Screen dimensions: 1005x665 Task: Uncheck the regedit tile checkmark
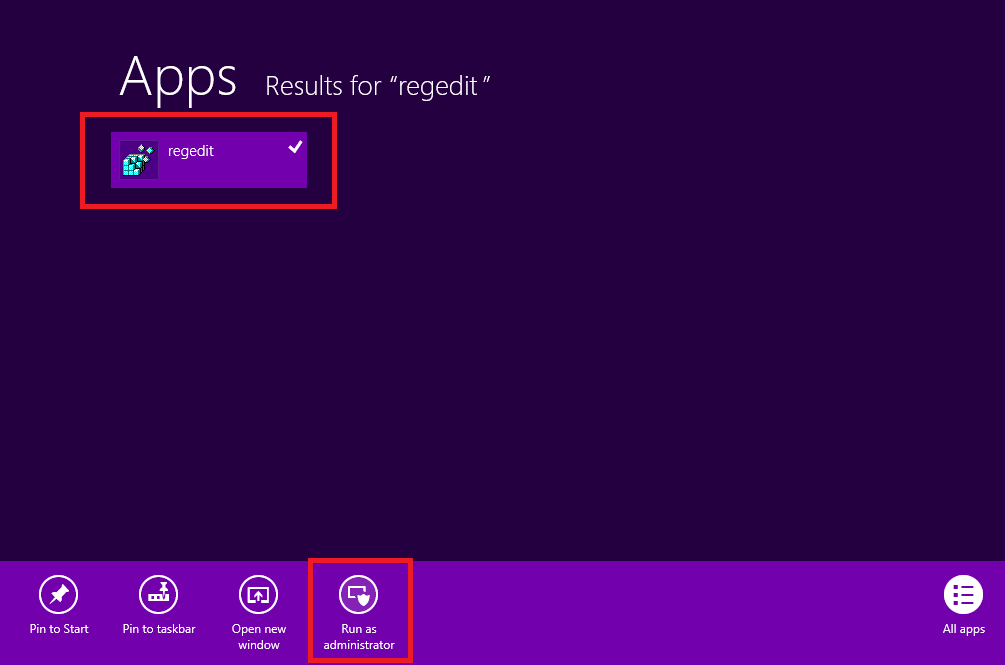pos(295,147)
